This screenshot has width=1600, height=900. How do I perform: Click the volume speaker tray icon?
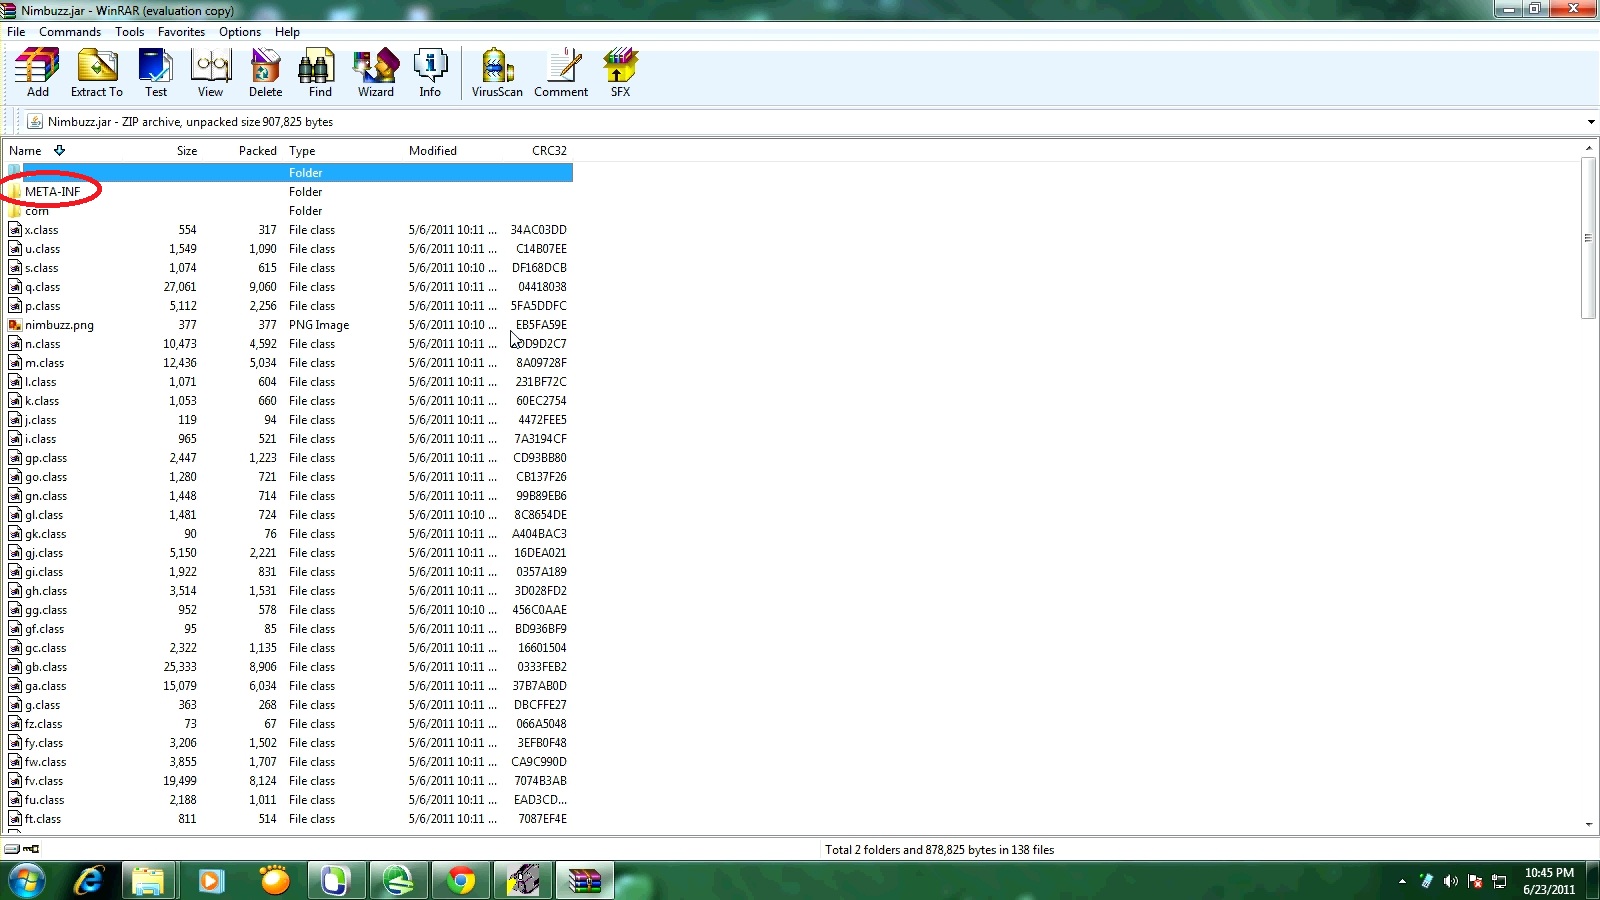click(1451, 881)
